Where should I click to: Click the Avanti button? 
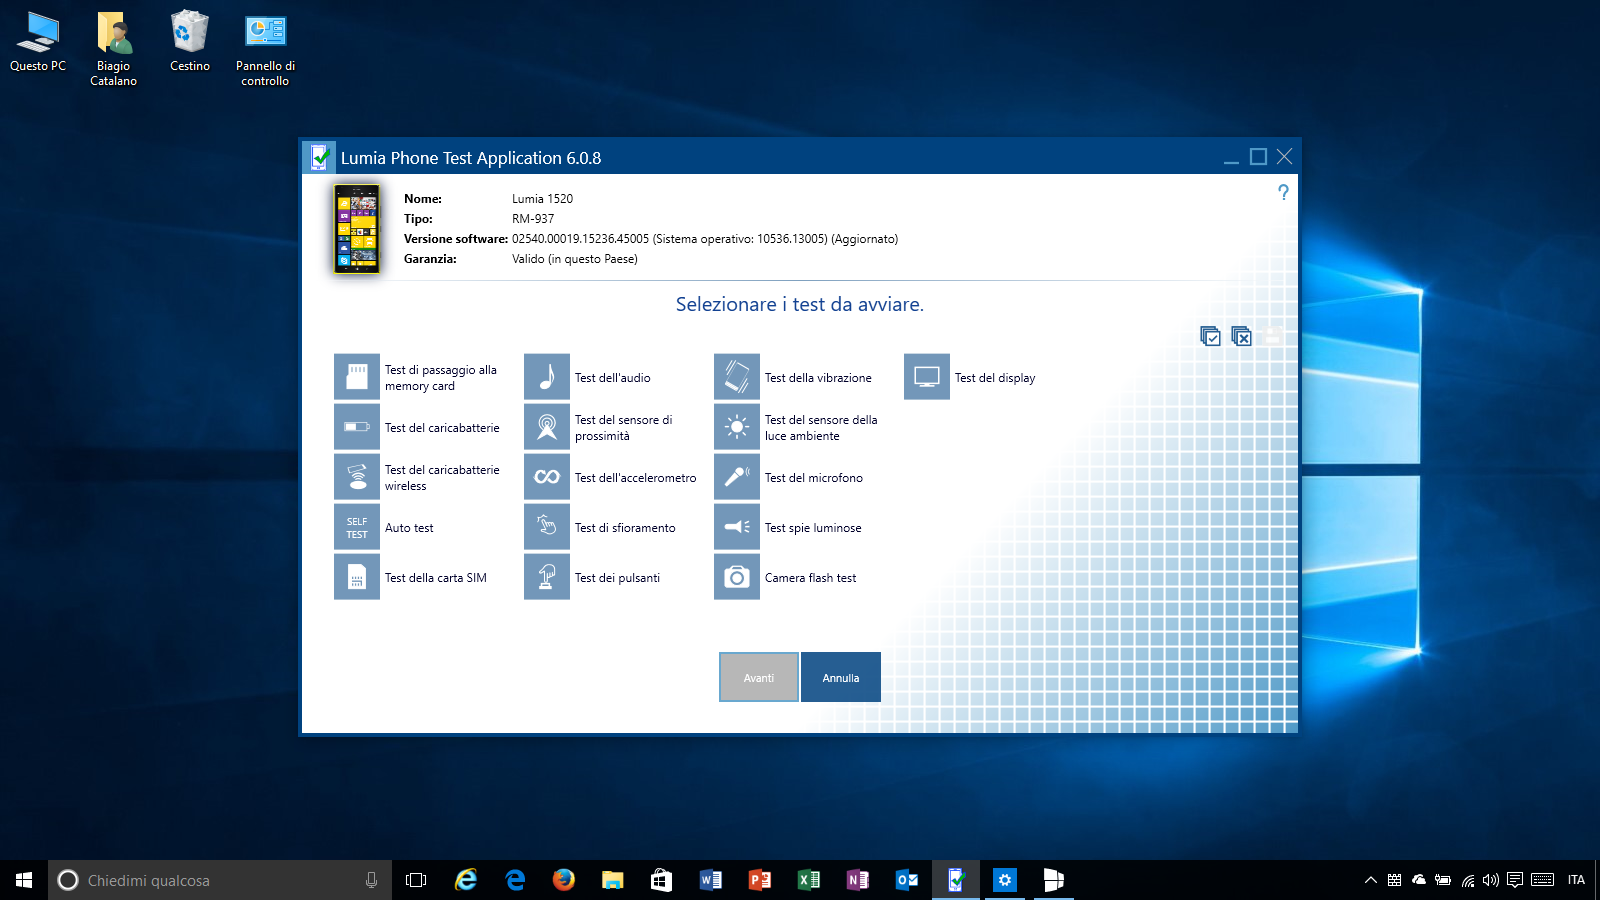[x=759, y=677]
